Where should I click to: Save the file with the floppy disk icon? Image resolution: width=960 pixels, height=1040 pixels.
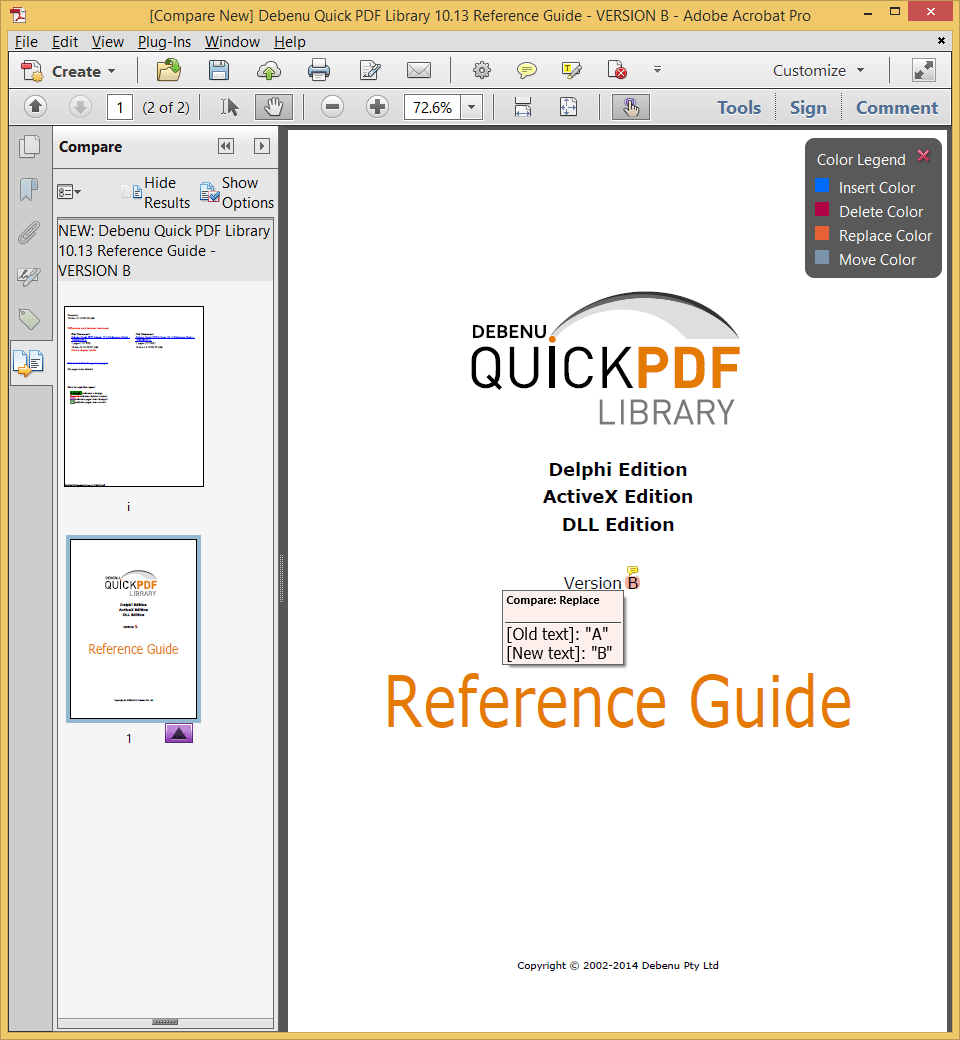tap(219, 70)
